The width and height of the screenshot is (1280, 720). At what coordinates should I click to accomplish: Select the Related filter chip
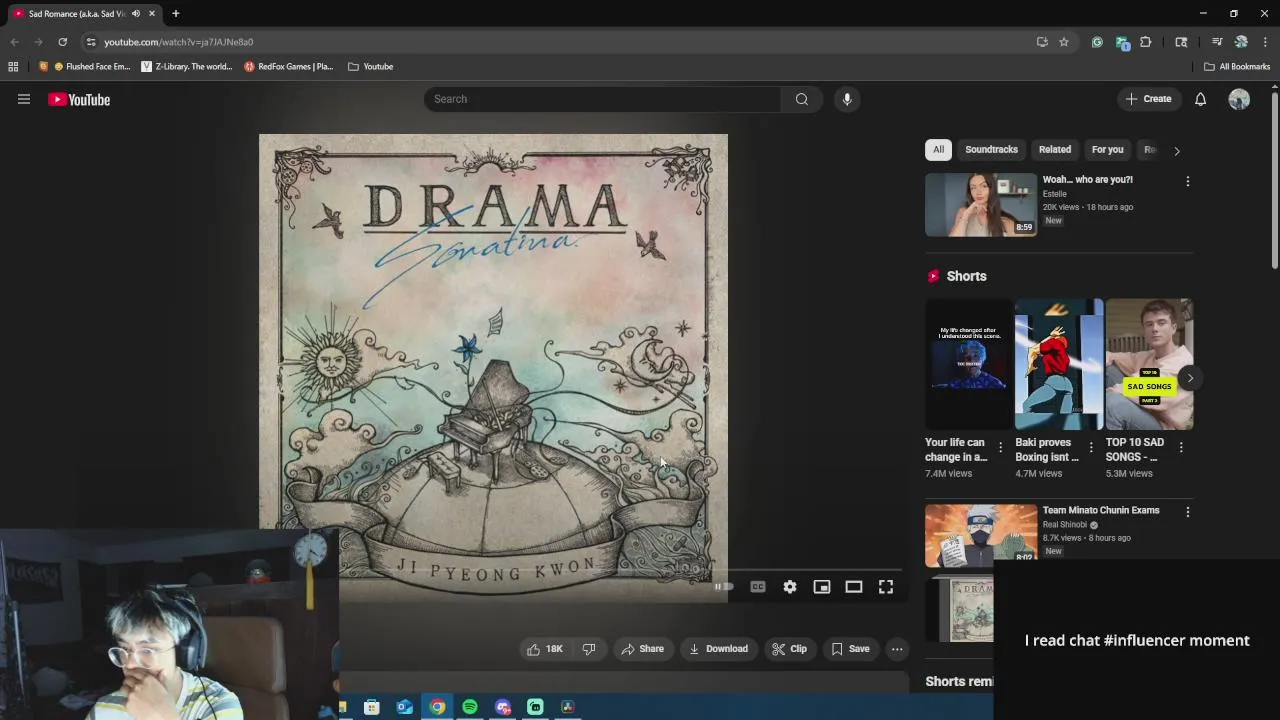pos(1055,150)
